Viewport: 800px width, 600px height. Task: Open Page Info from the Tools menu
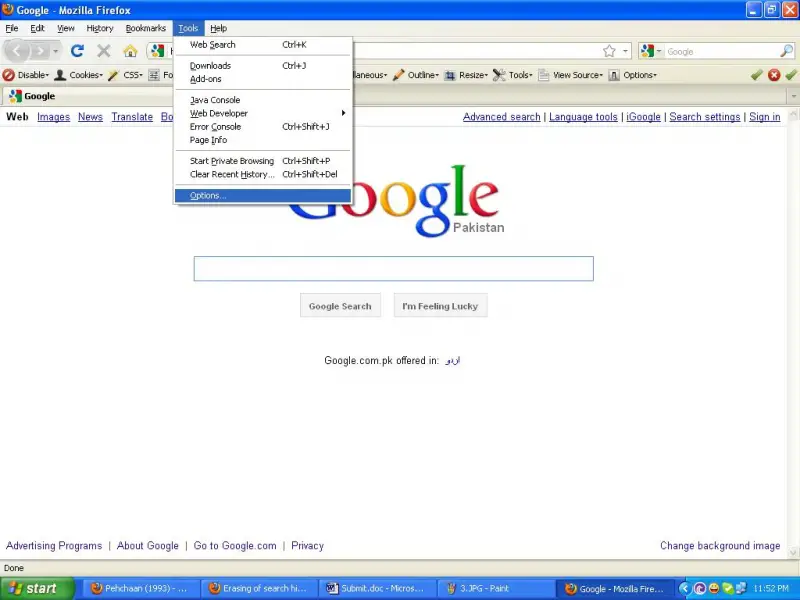(x=263, y=140)
